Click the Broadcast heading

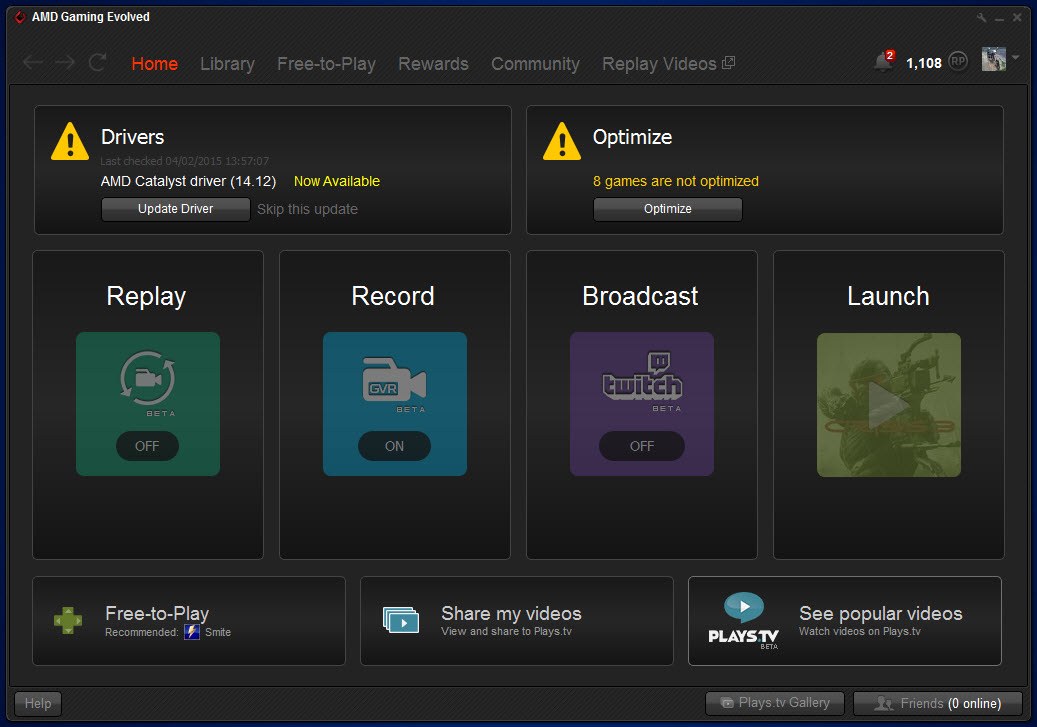coord(640,296)
